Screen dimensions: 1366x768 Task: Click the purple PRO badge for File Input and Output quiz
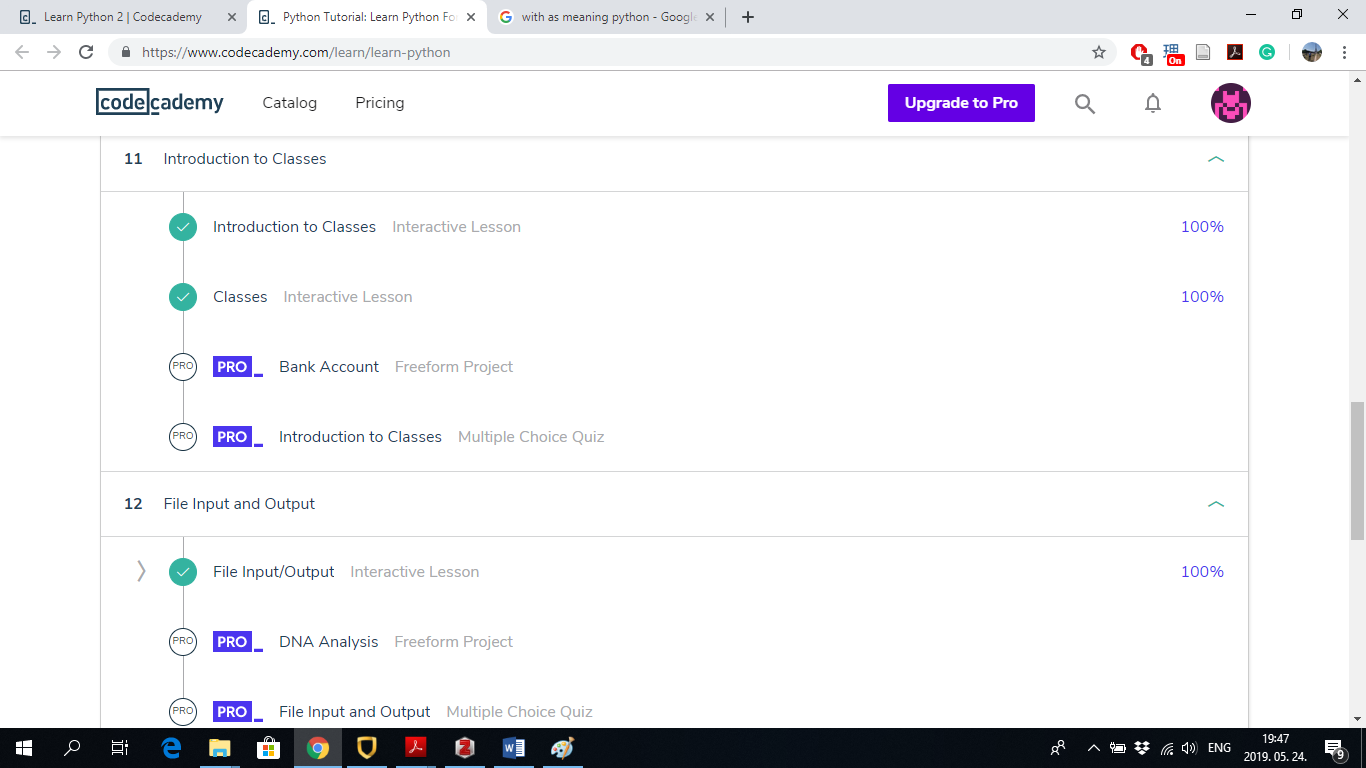tap(238, 712)
